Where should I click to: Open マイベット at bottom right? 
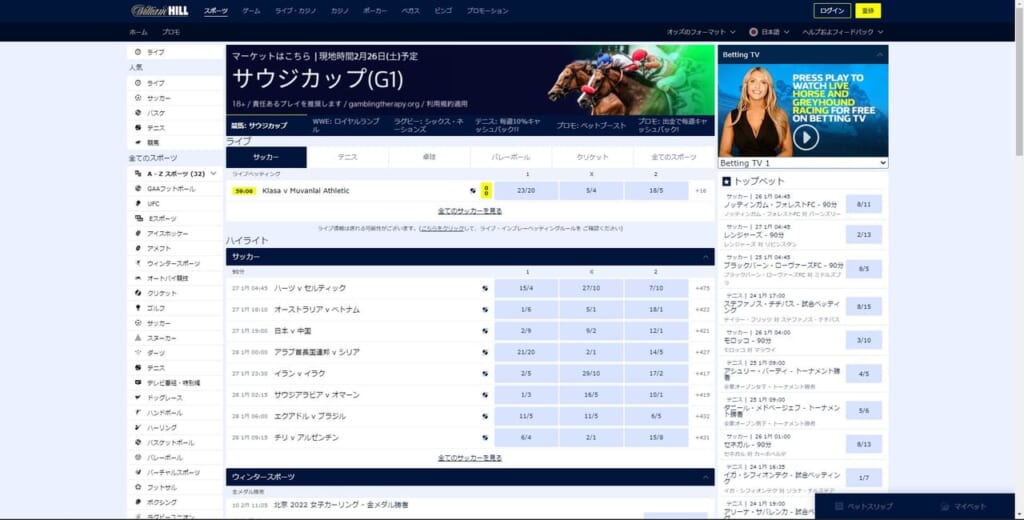click(x=964, y=506)
